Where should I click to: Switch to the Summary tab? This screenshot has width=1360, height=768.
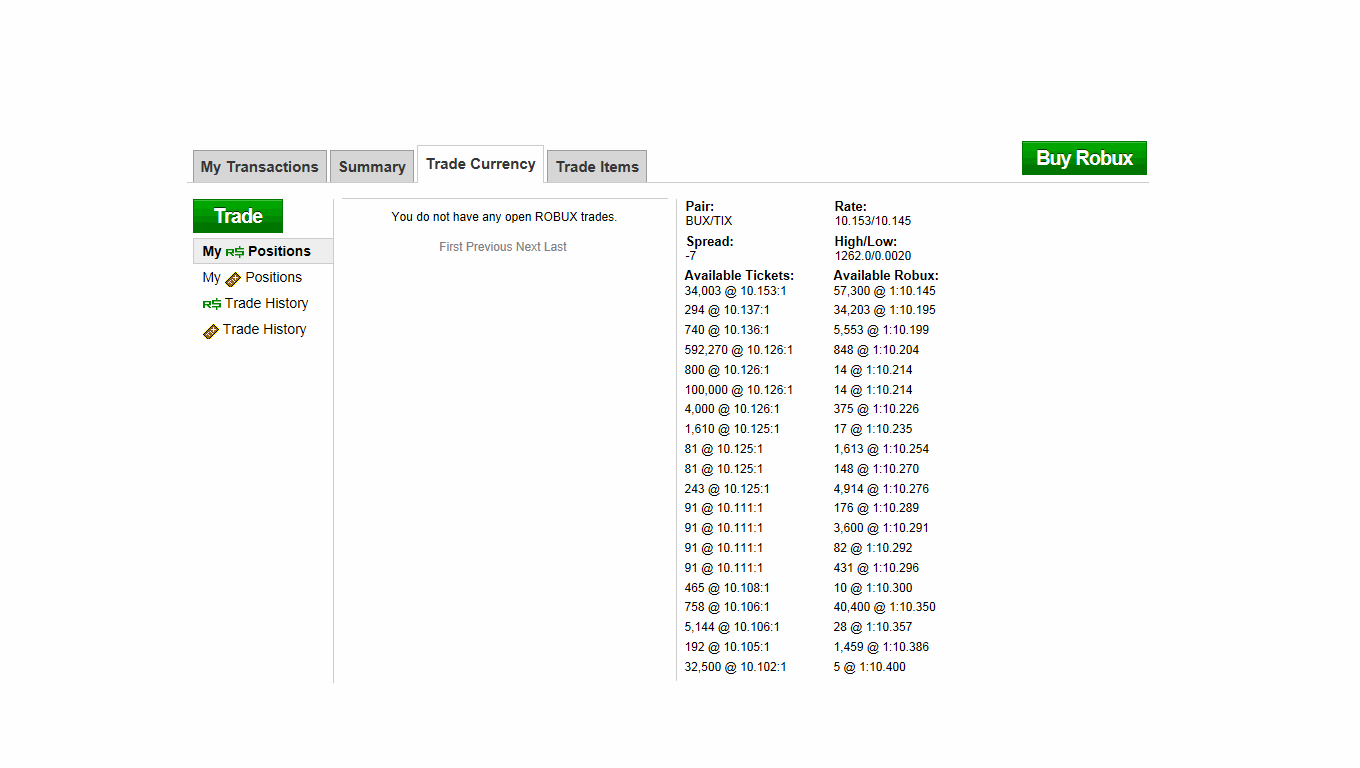click(372, 167)
